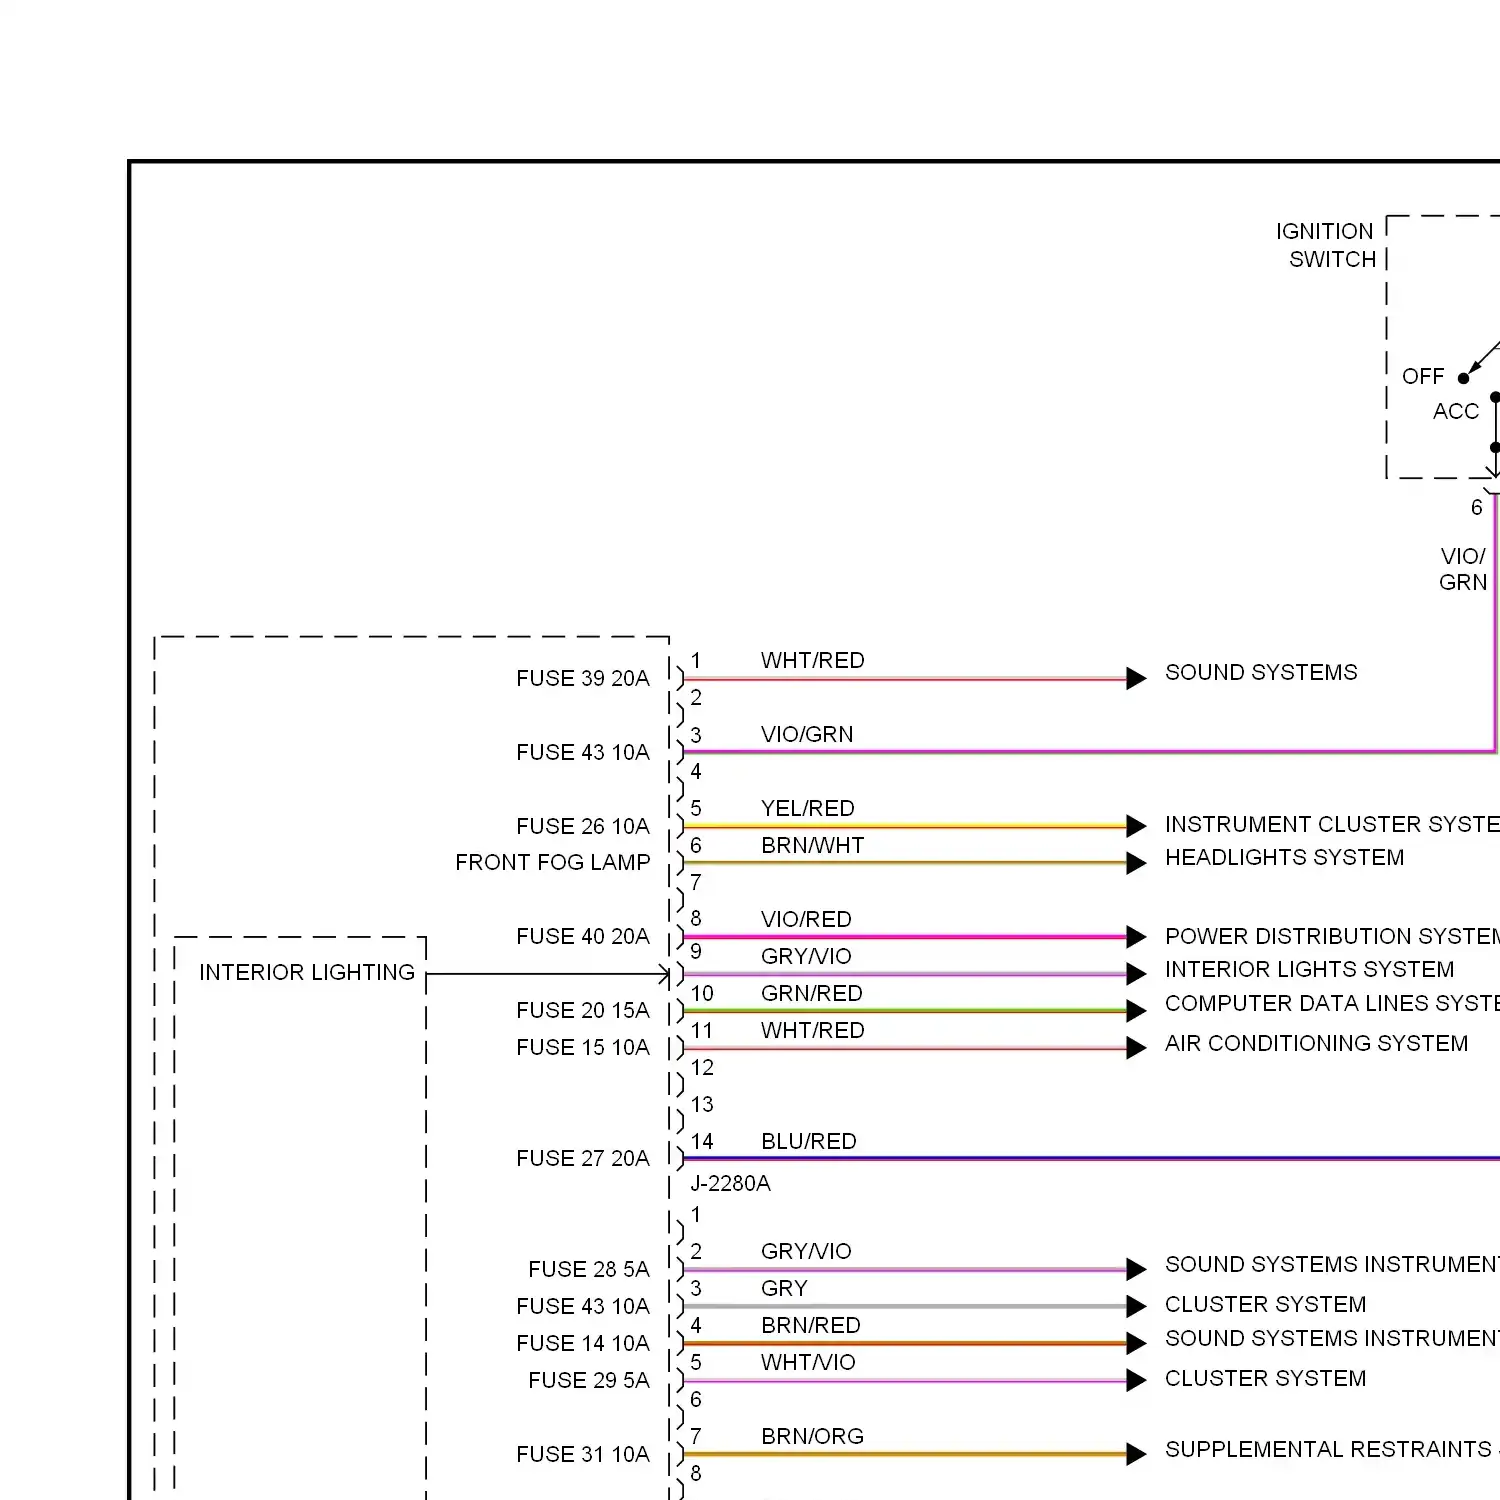The image size is (1500, 1500).
Task: Click the arrowhead pointing to SUPPLEMENTAL RESTRAINTS
Action: (1136, 1455)
